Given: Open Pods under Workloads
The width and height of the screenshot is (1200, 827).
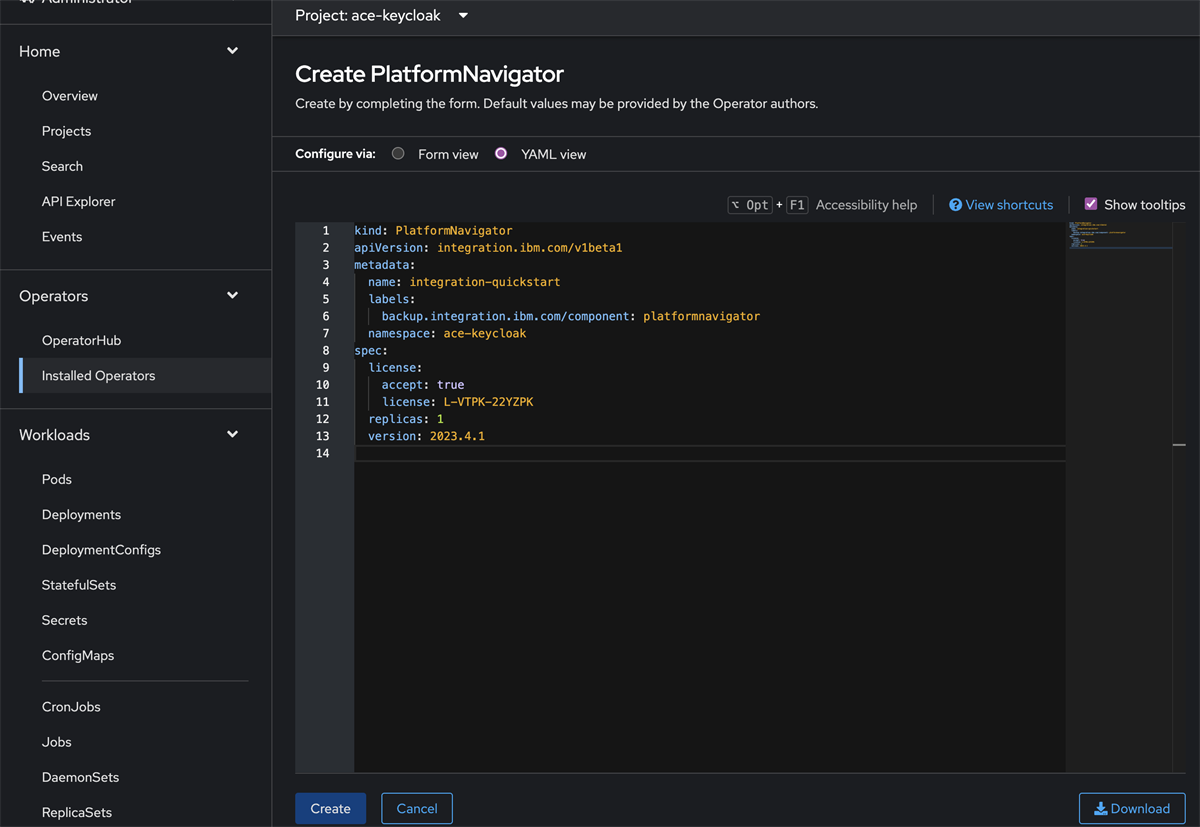Looking at the screenshot, I should point(57,479).
